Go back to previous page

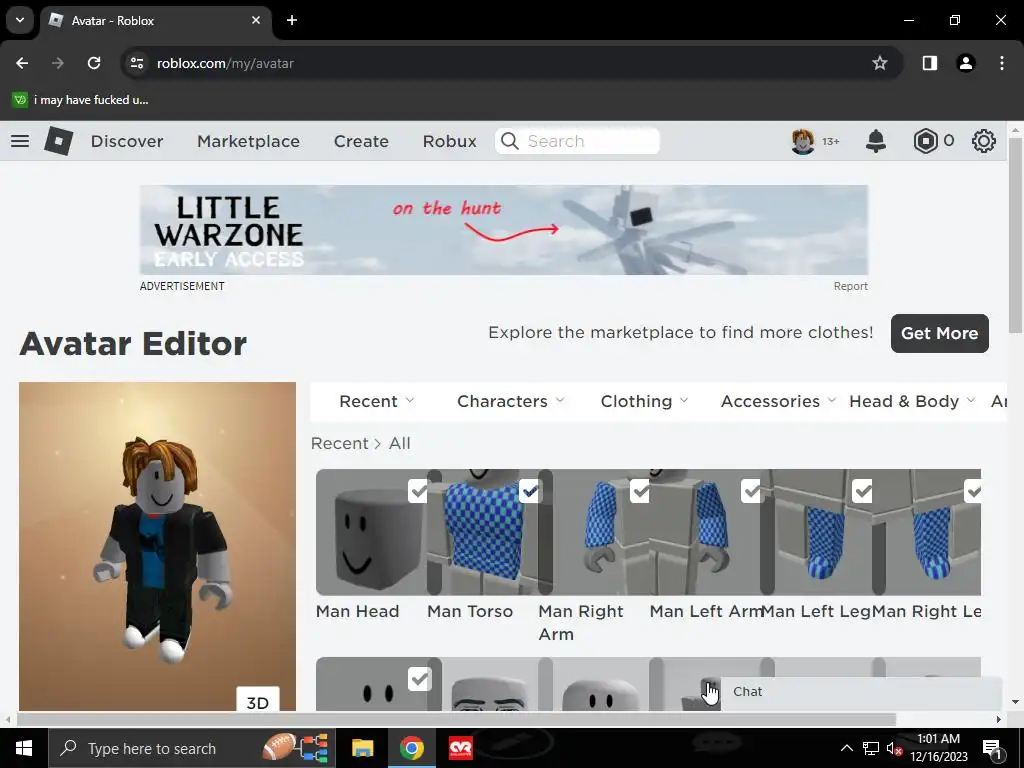pyautogui.click(x=22, y=63)
